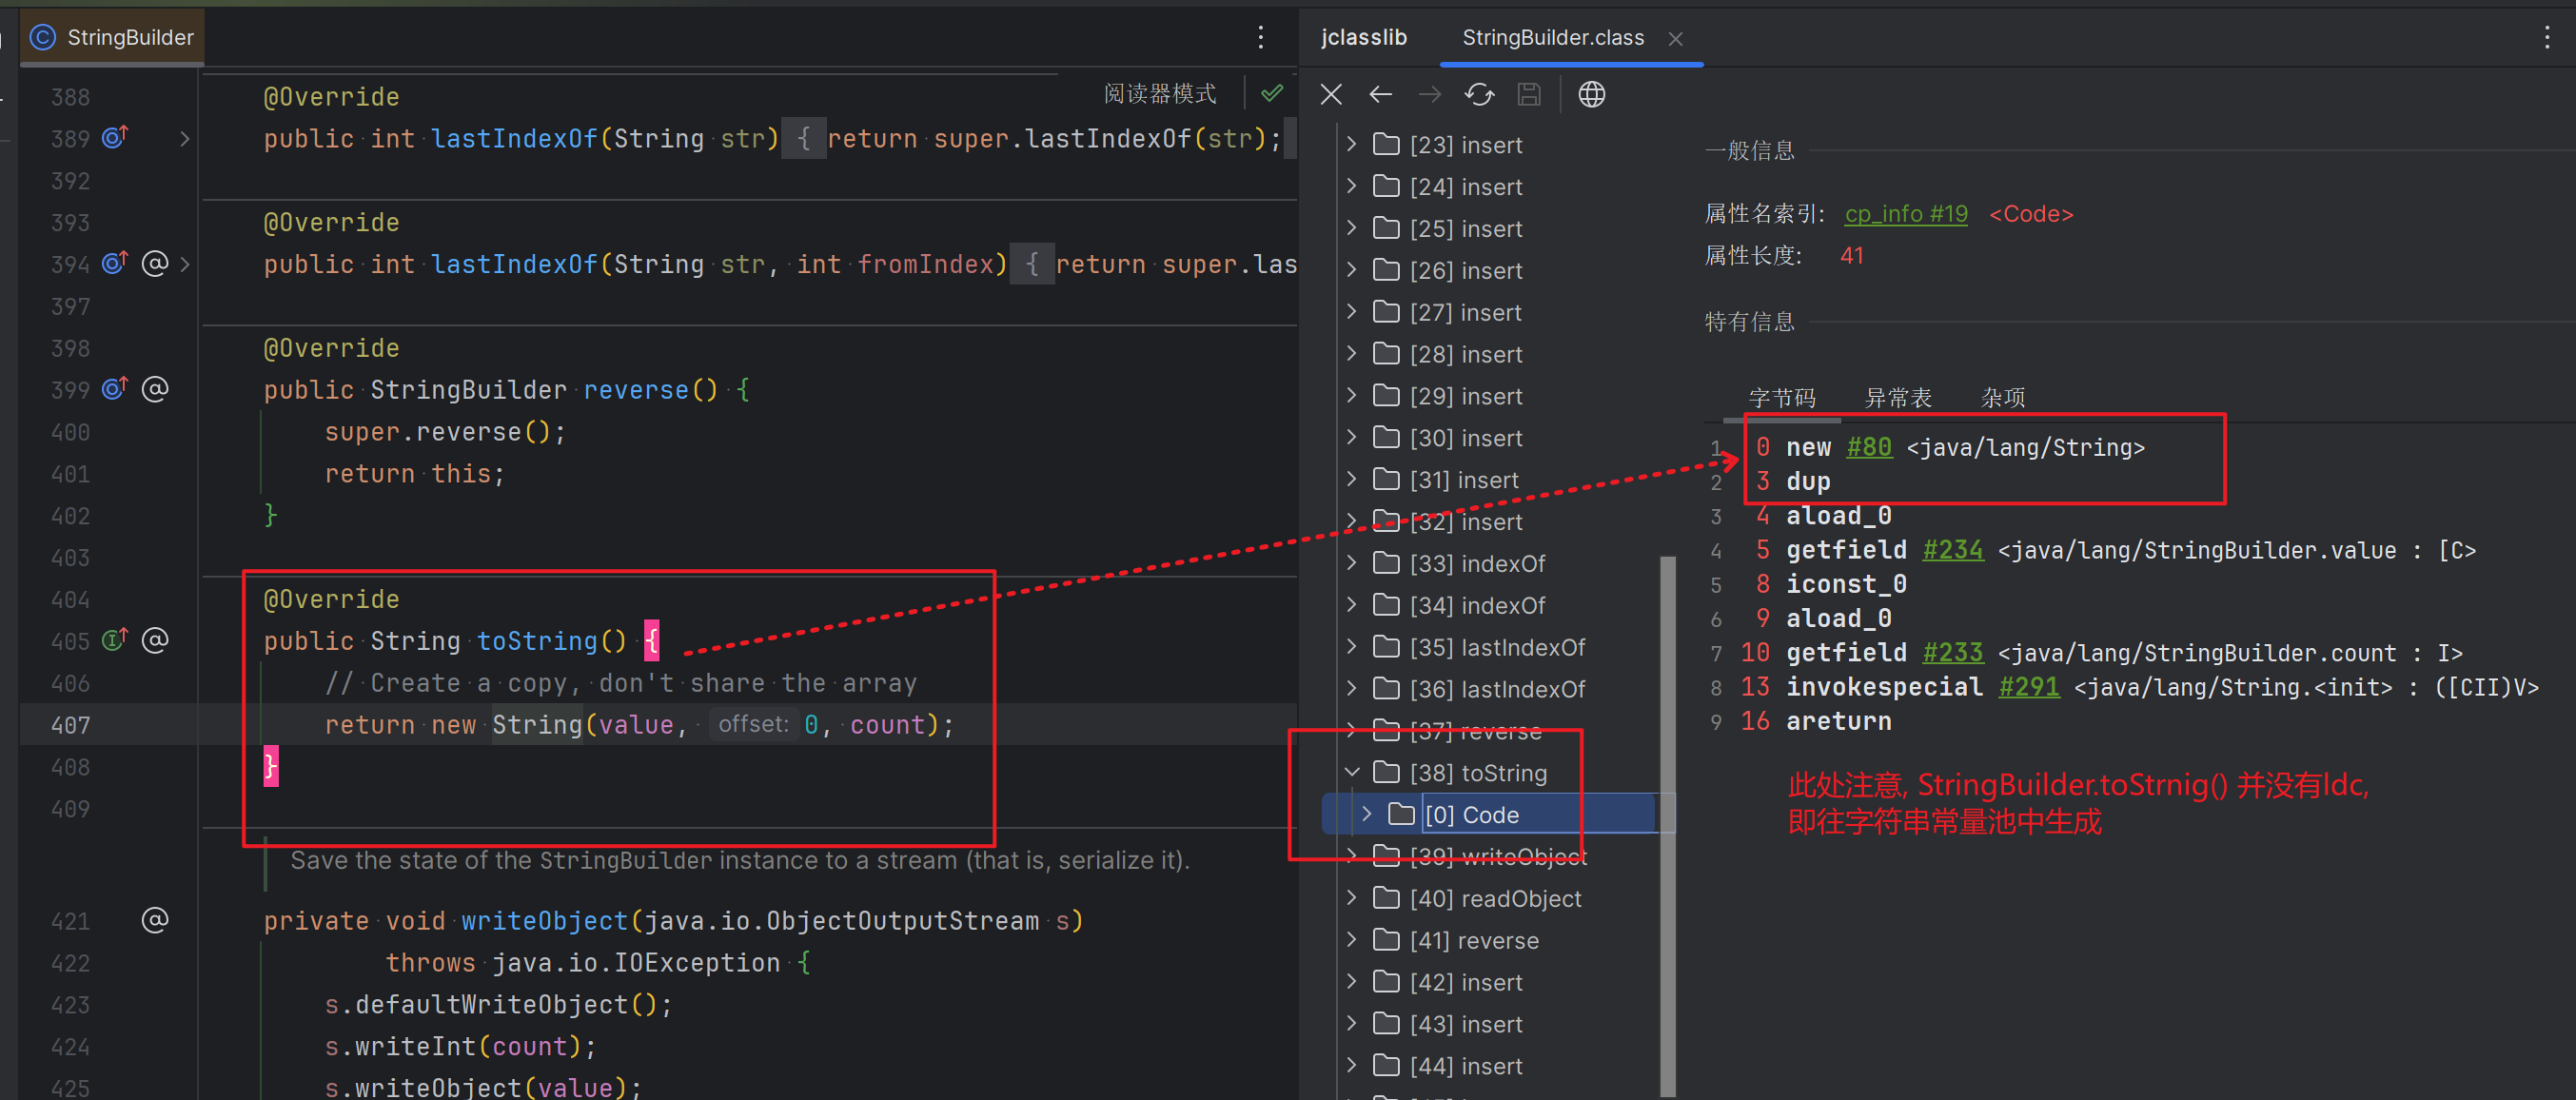2576x1100 pixels.
Task: Switch to the jclasslib tab
Action: pos(1364,37)
